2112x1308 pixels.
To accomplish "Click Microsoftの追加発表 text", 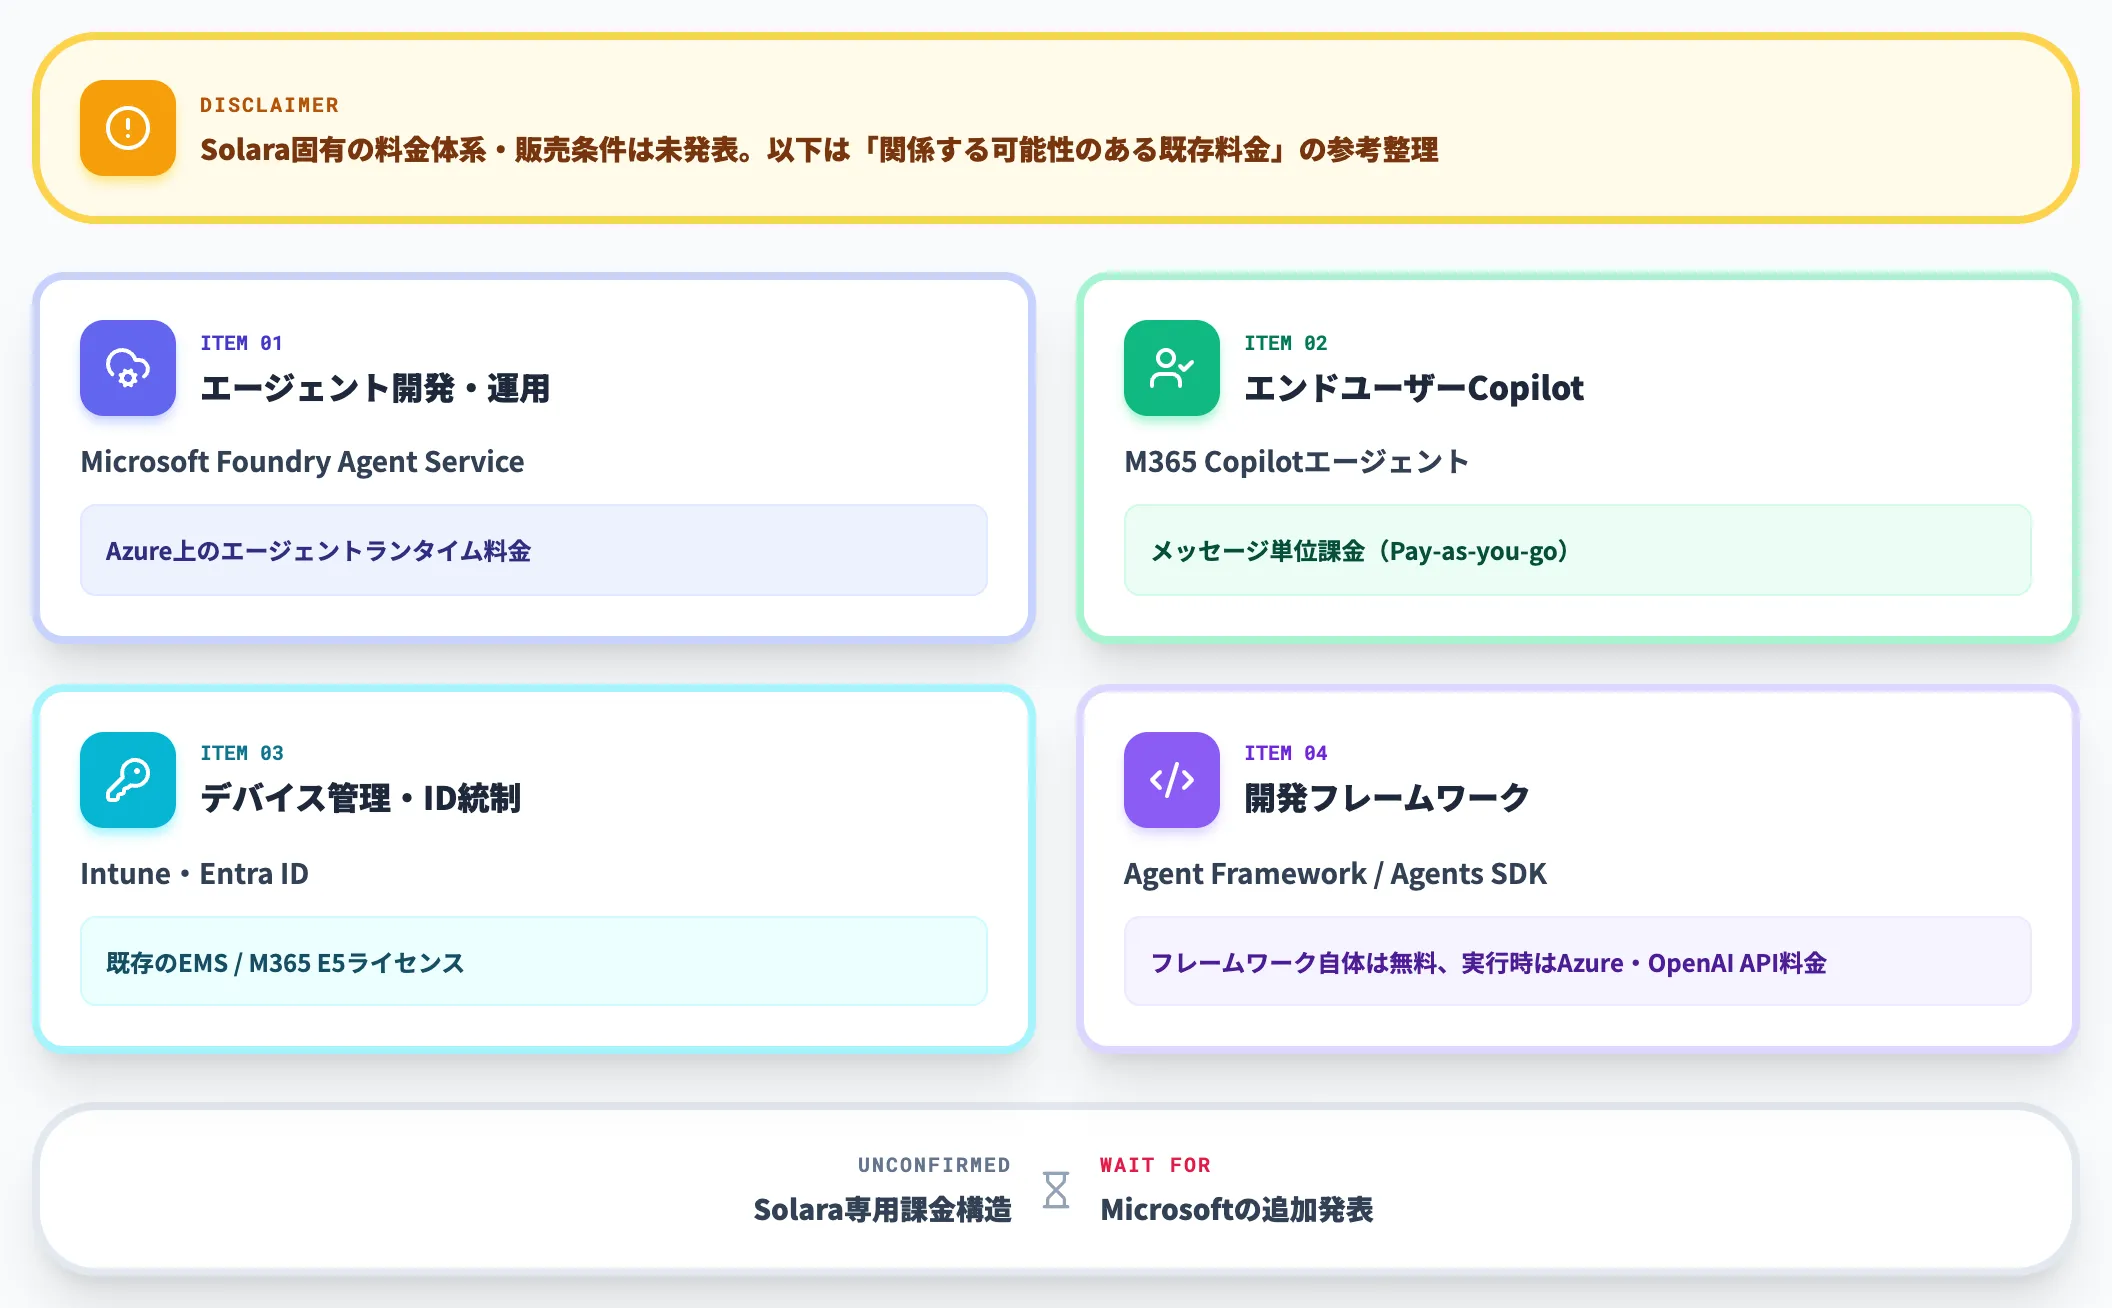I will (x=1237, y=1210).
